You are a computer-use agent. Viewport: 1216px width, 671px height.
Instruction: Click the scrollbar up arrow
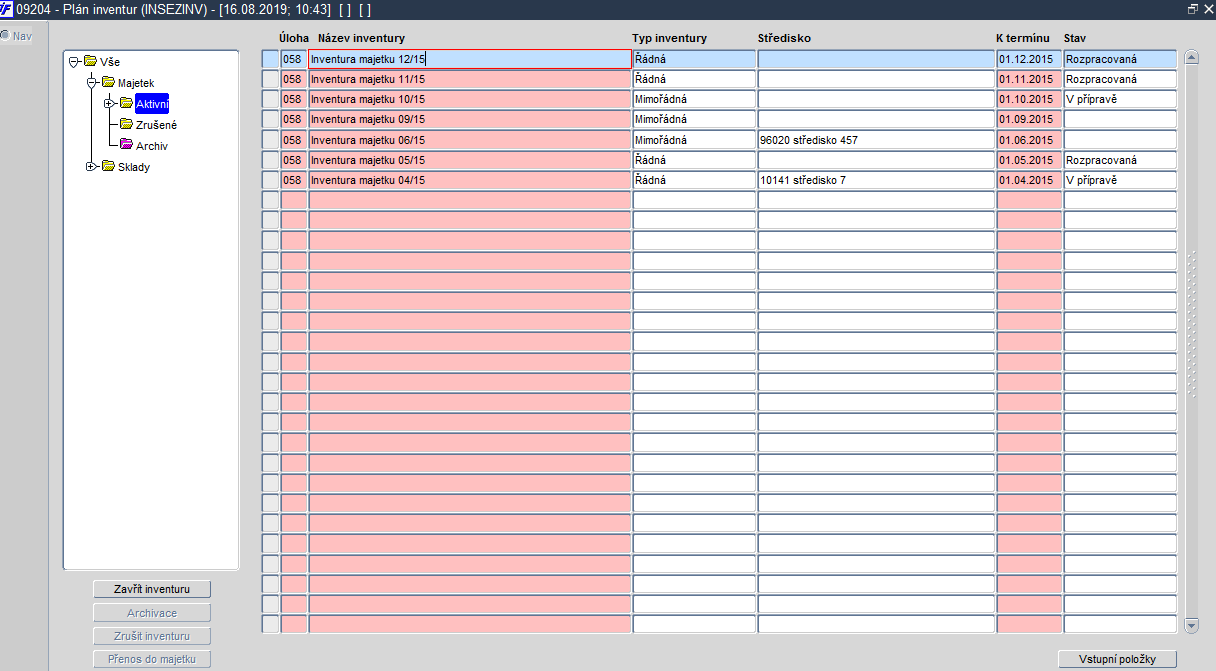click(1191, 57)
